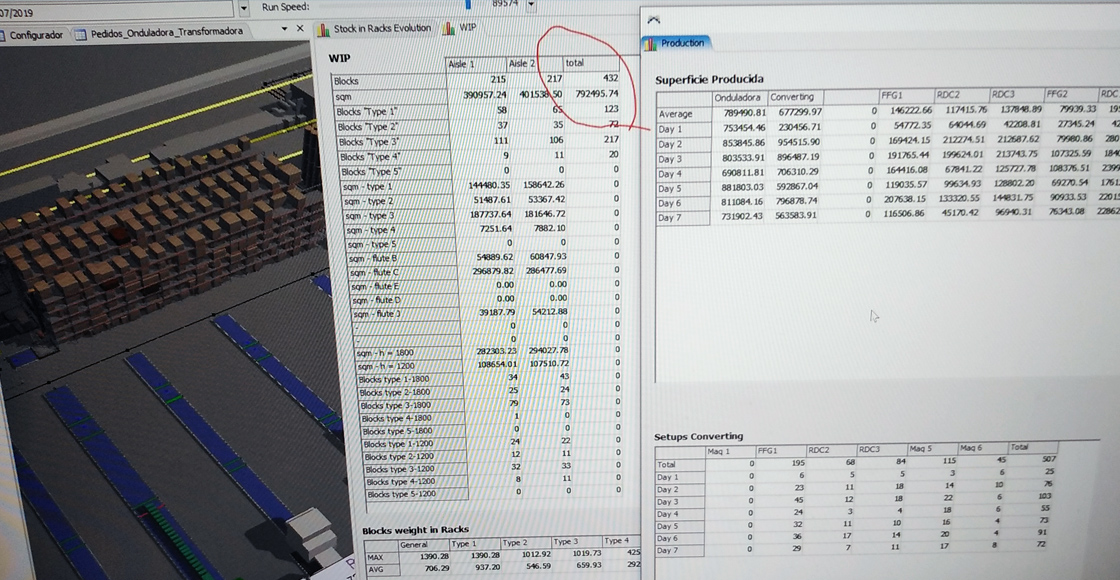Viewport: 1120px width, 580px height.
Task: Click the Converting column header
Action: tap(792, 98)
